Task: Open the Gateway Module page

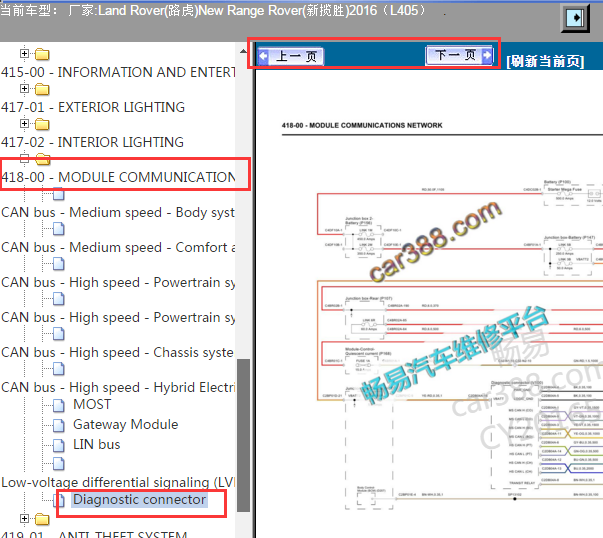Action: 126,425
